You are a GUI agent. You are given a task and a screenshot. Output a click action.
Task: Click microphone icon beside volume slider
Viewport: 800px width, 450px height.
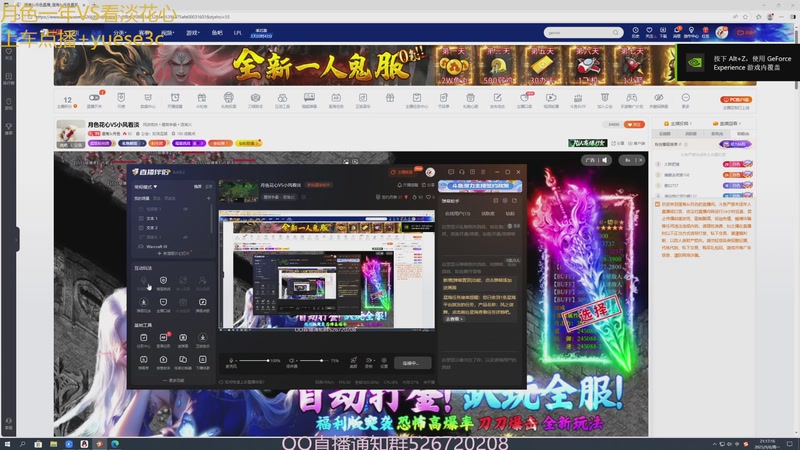(x=231, y=360)
